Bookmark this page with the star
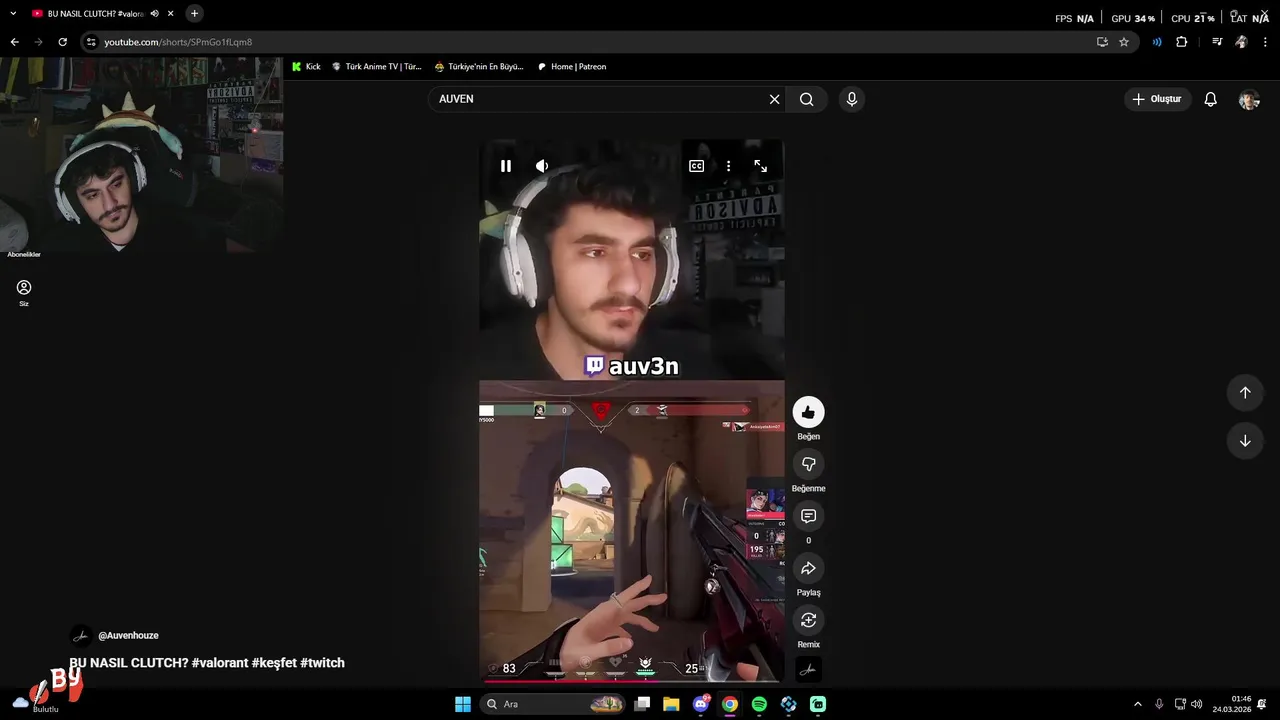1280x720 pixels. coord(1124,42)
